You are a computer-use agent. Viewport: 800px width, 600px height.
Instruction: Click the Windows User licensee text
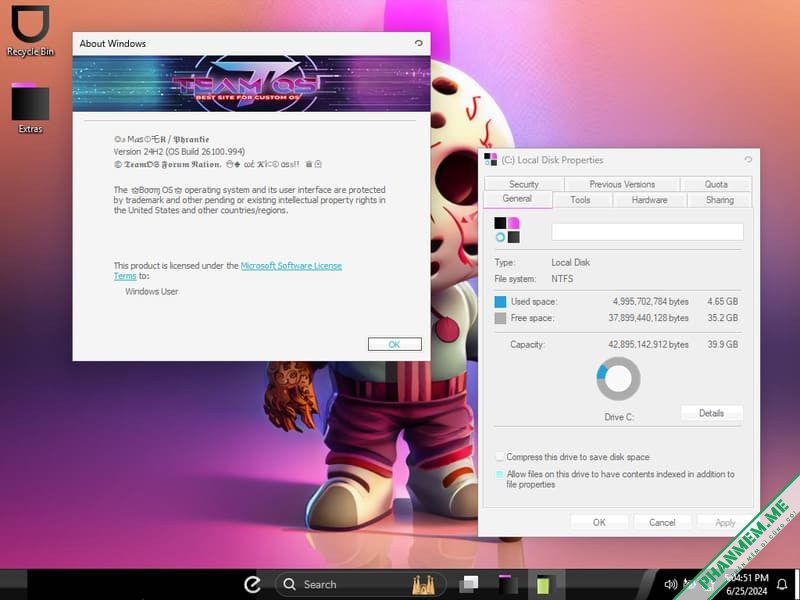(x=152, y=291)
